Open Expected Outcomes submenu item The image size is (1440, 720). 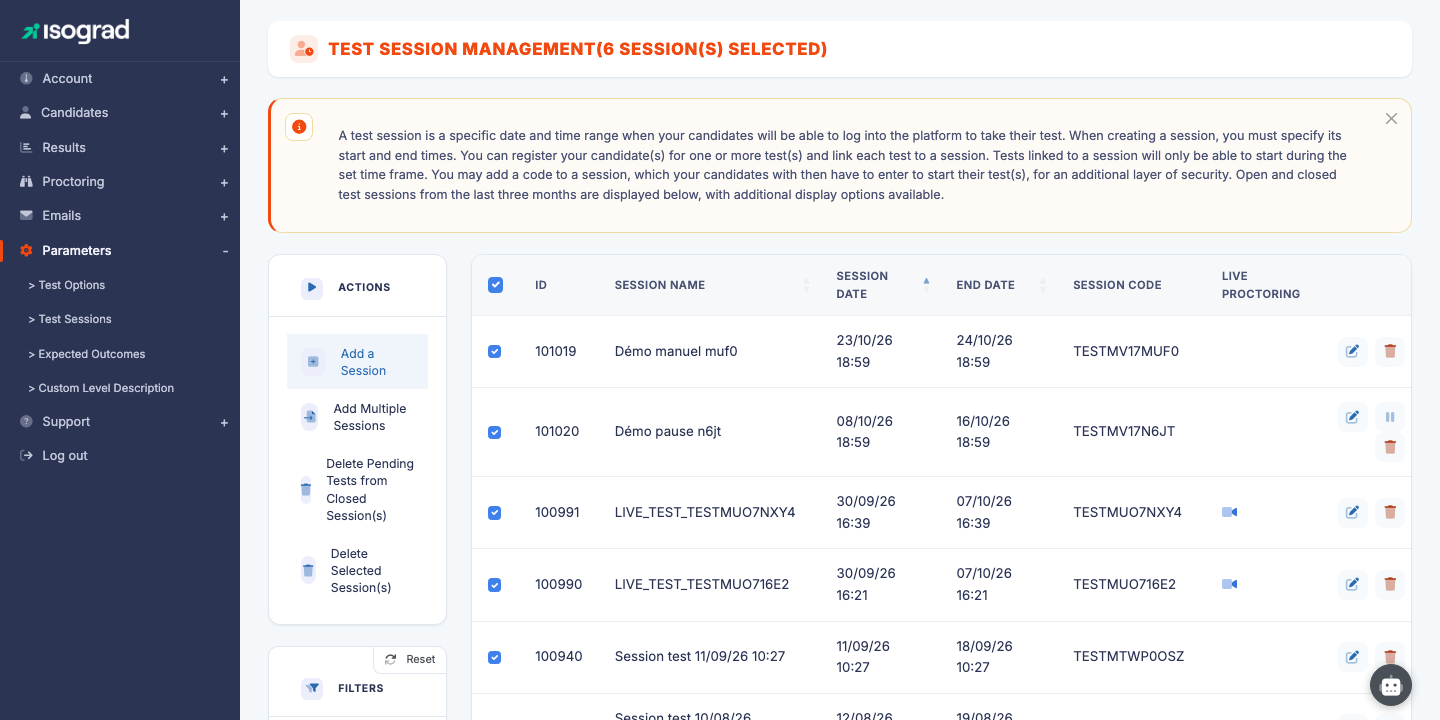coord(87,354)
